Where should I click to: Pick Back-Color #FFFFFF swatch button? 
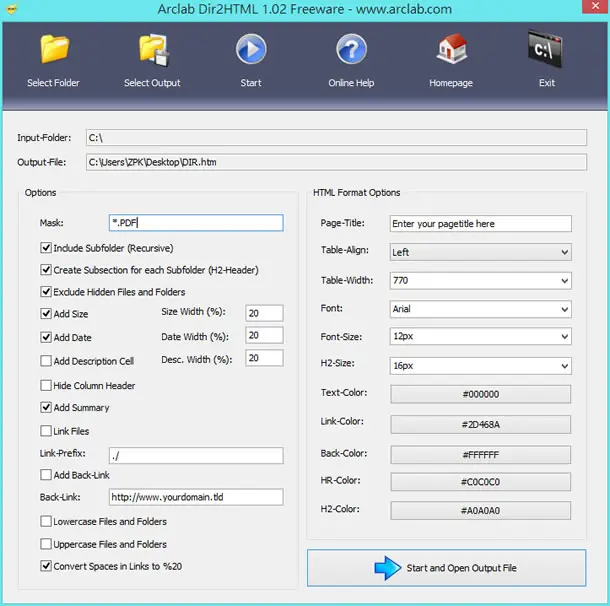click(480, 454)
